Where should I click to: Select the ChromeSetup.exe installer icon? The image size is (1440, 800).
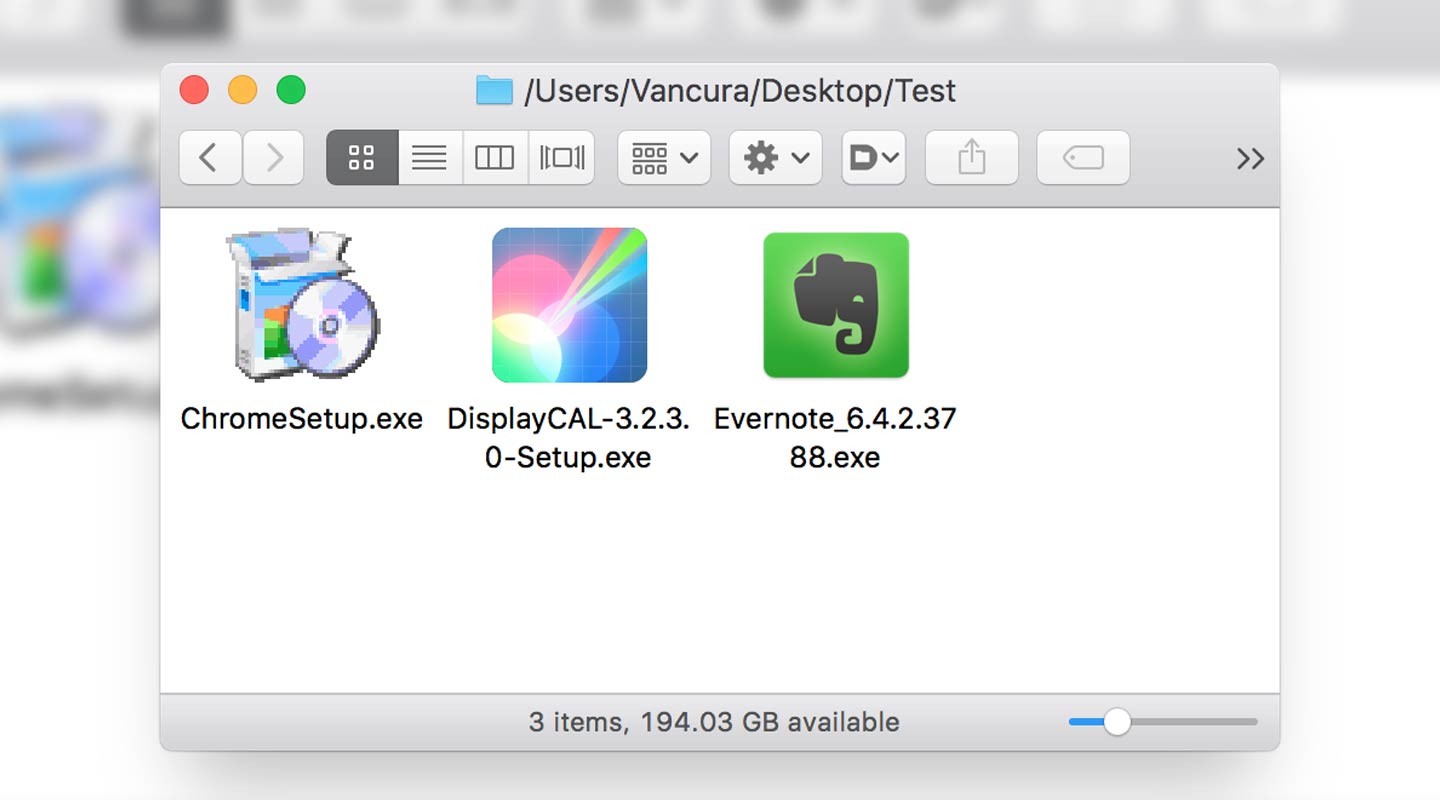(302, 305)
